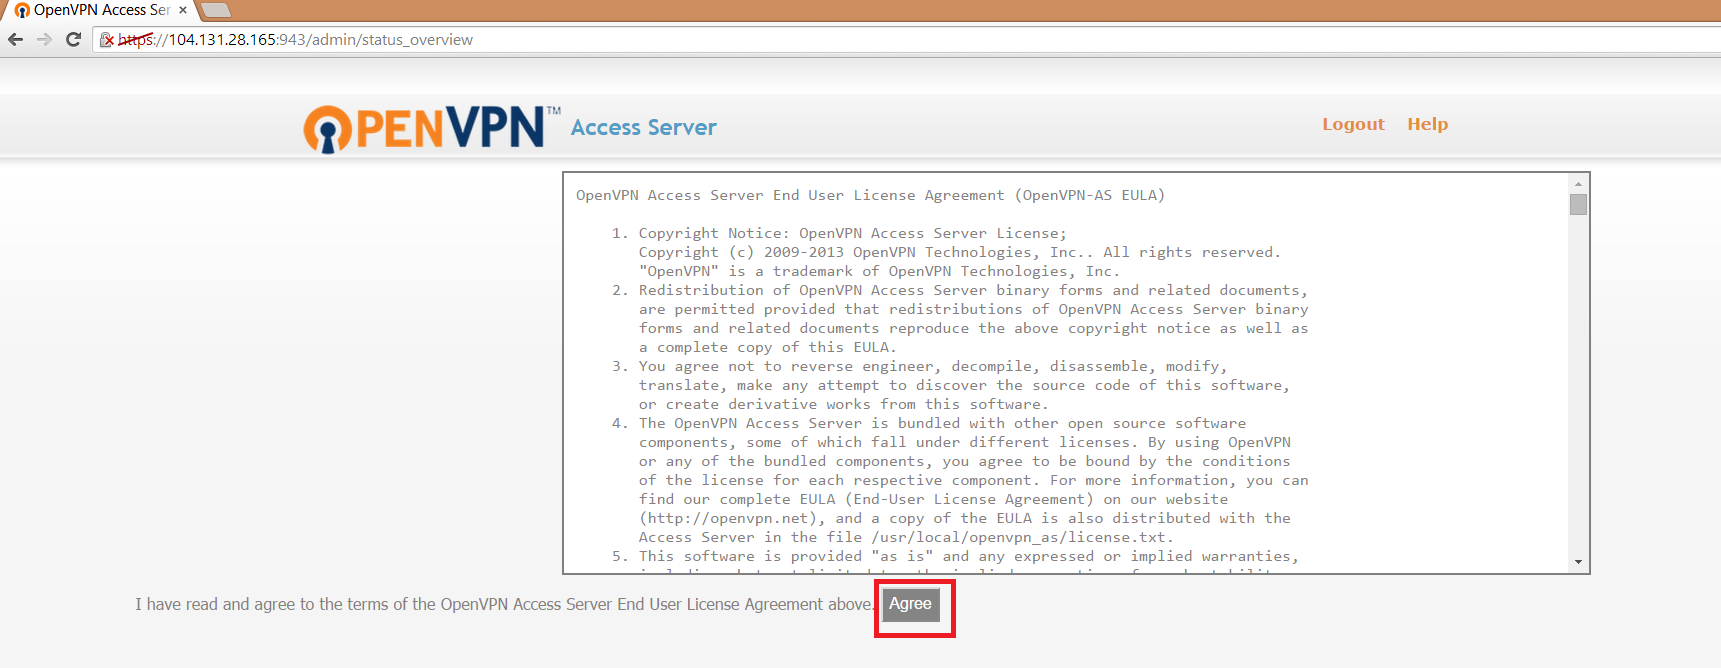Open a new browser tab
1721x668 pixels.
[217, 10]
